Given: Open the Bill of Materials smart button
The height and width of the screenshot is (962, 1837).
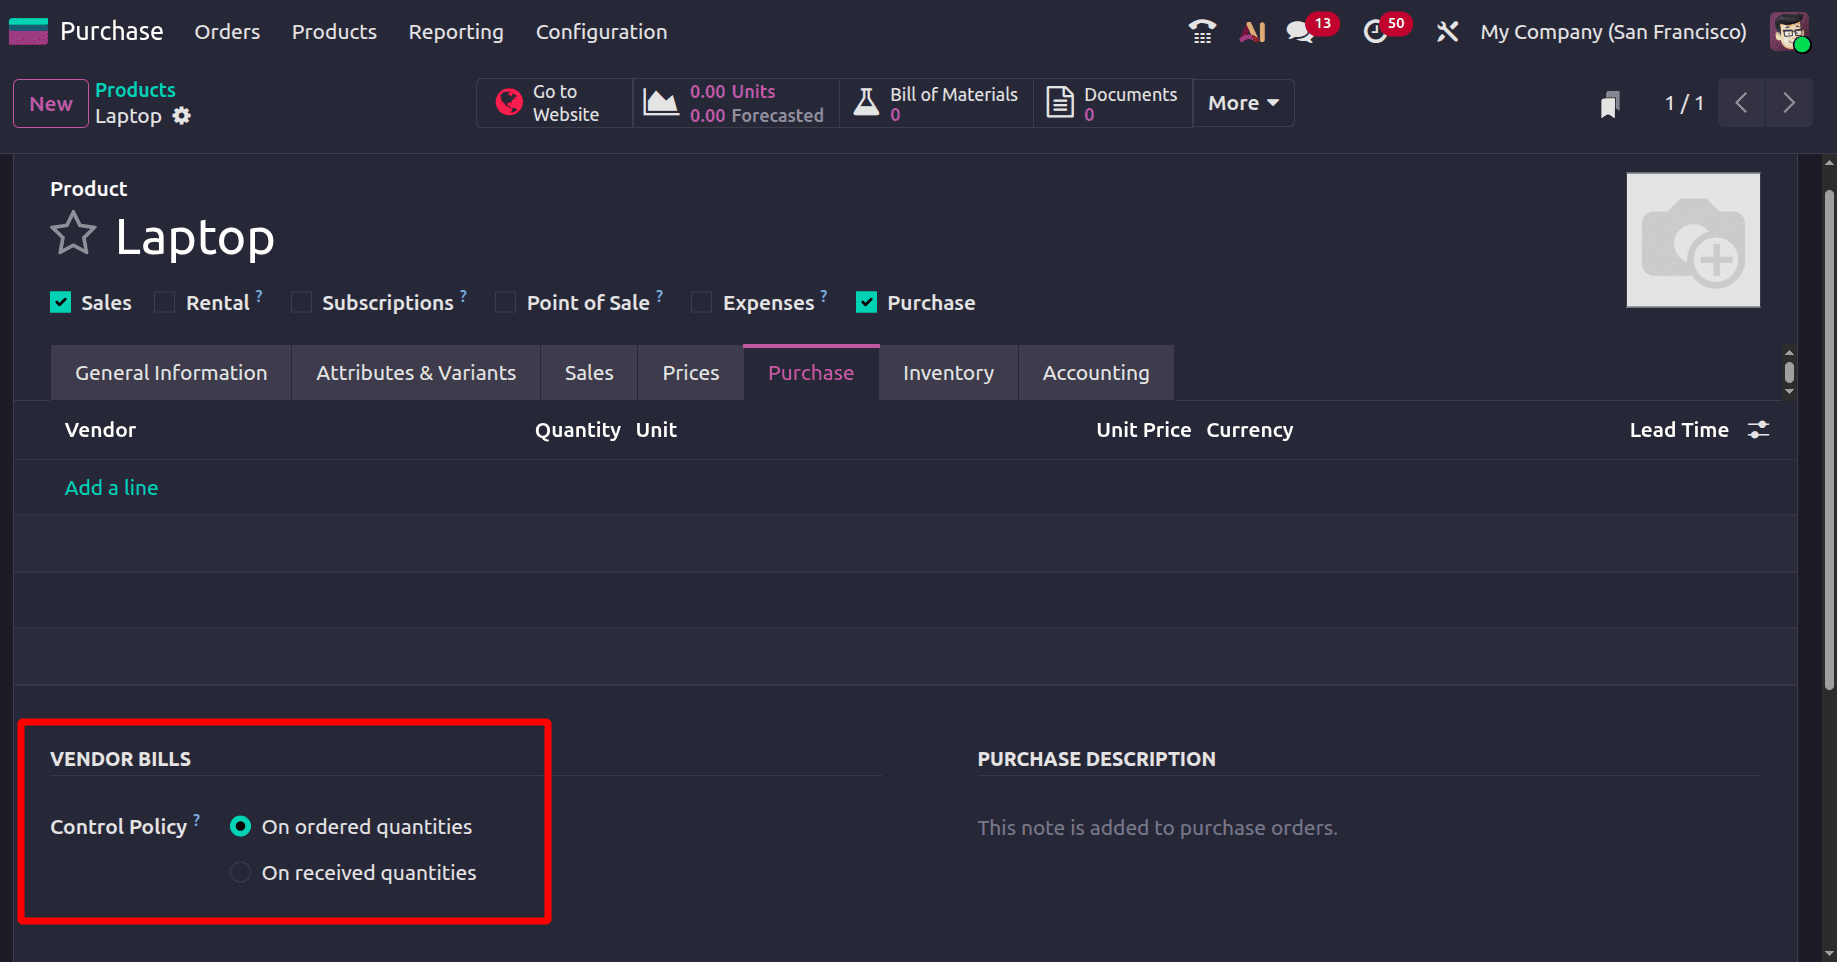Looking at the screenshot, I should 935,102.
